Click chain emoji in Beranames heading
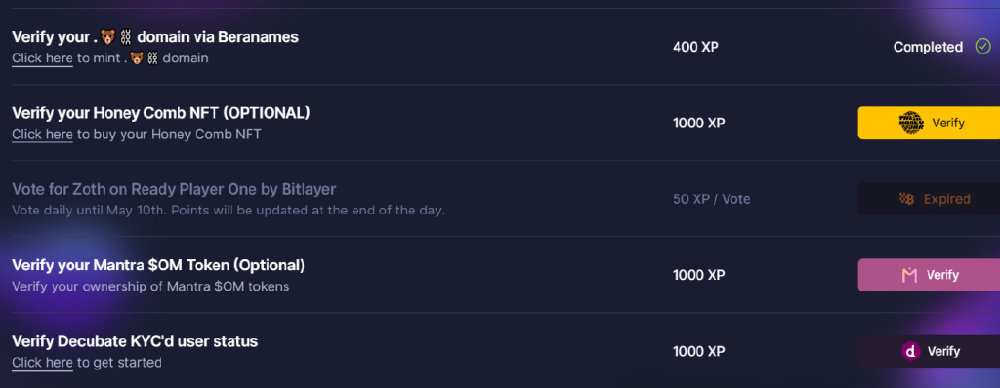 click(126, 38)
